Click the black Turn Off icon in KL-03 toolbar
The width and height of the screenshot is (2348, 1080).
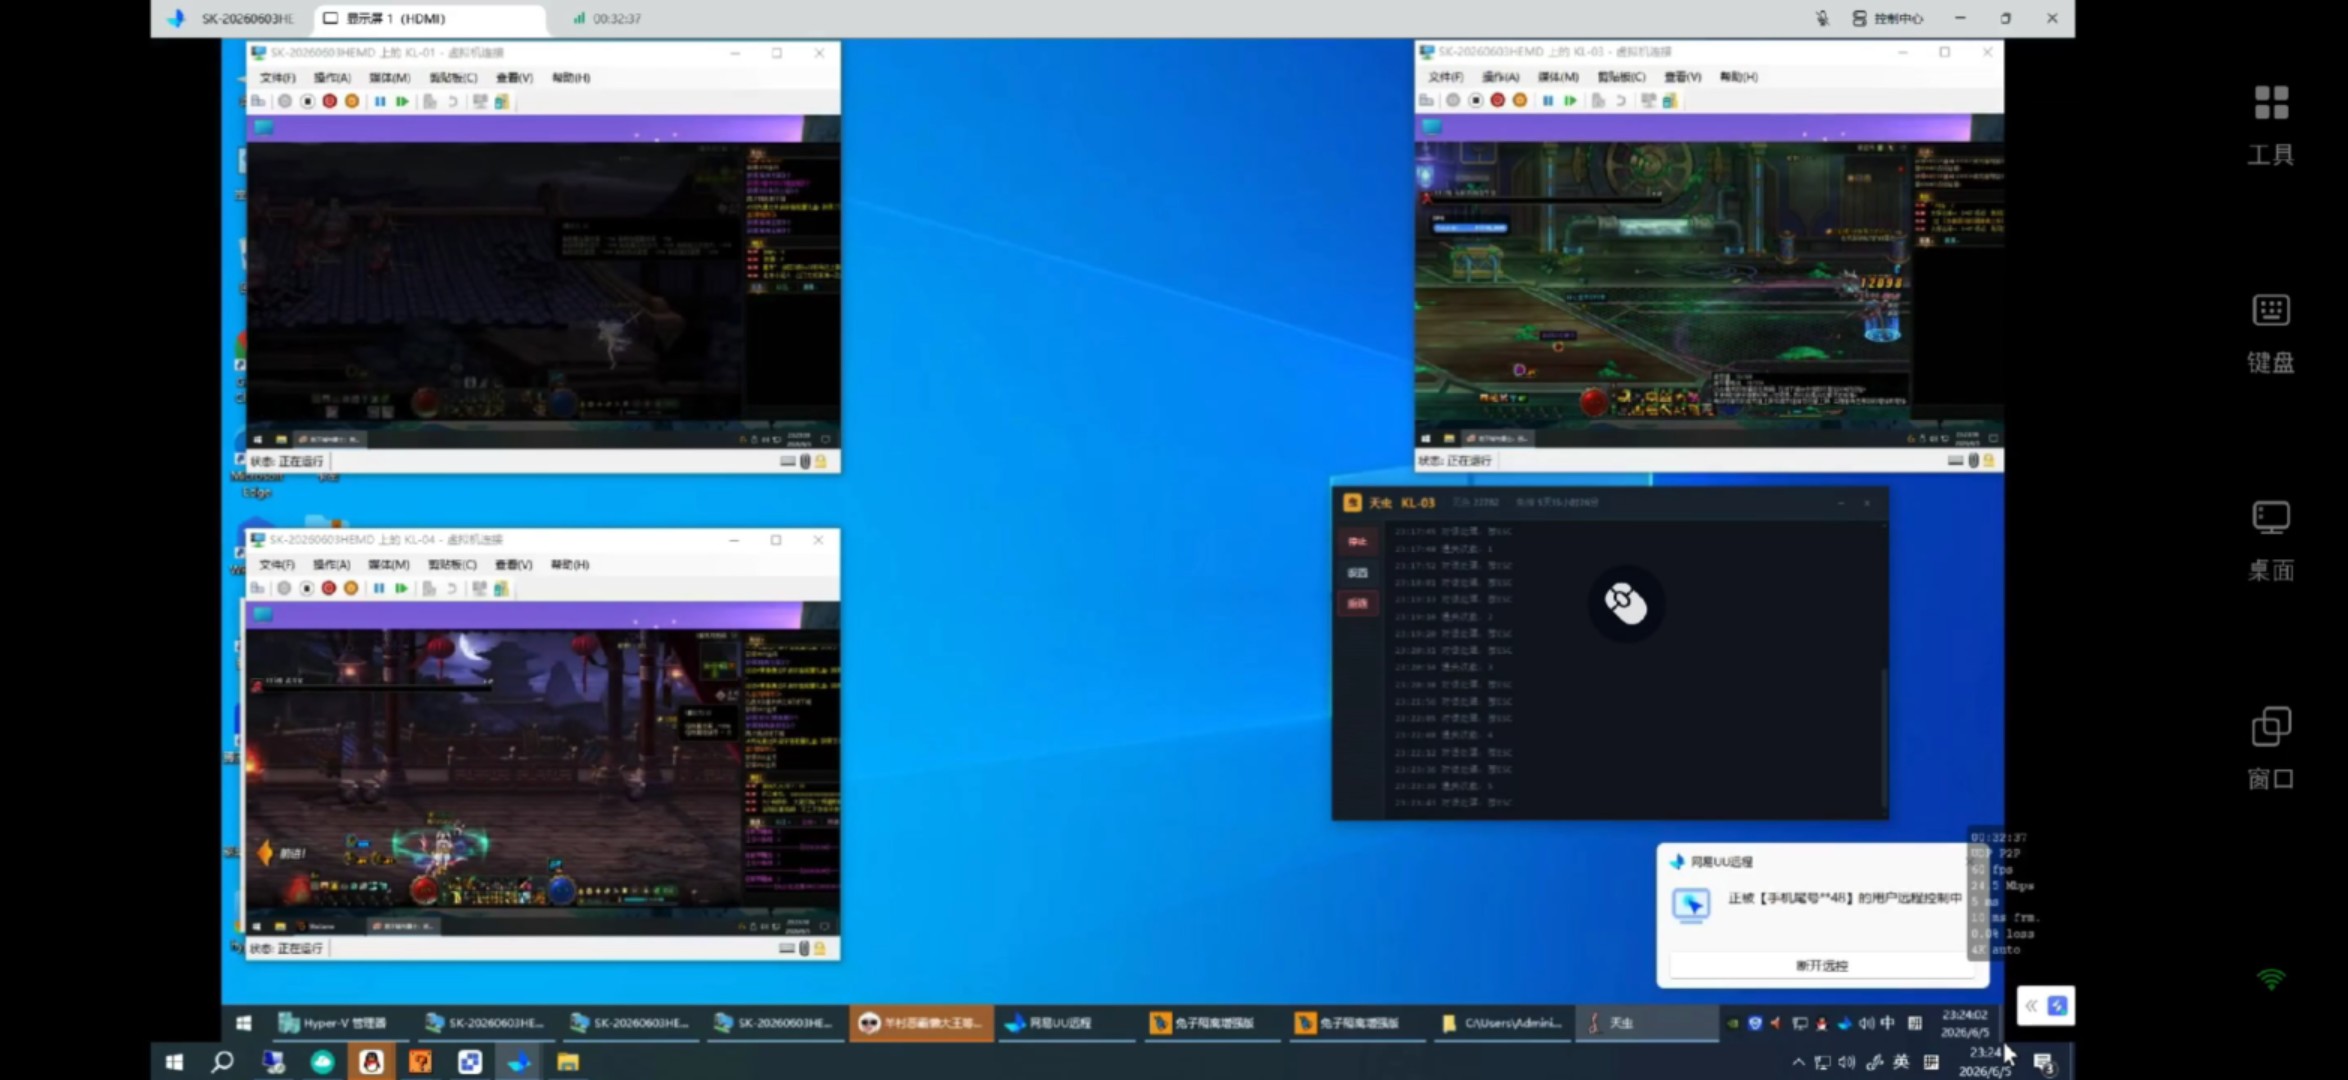(1475, 100)
